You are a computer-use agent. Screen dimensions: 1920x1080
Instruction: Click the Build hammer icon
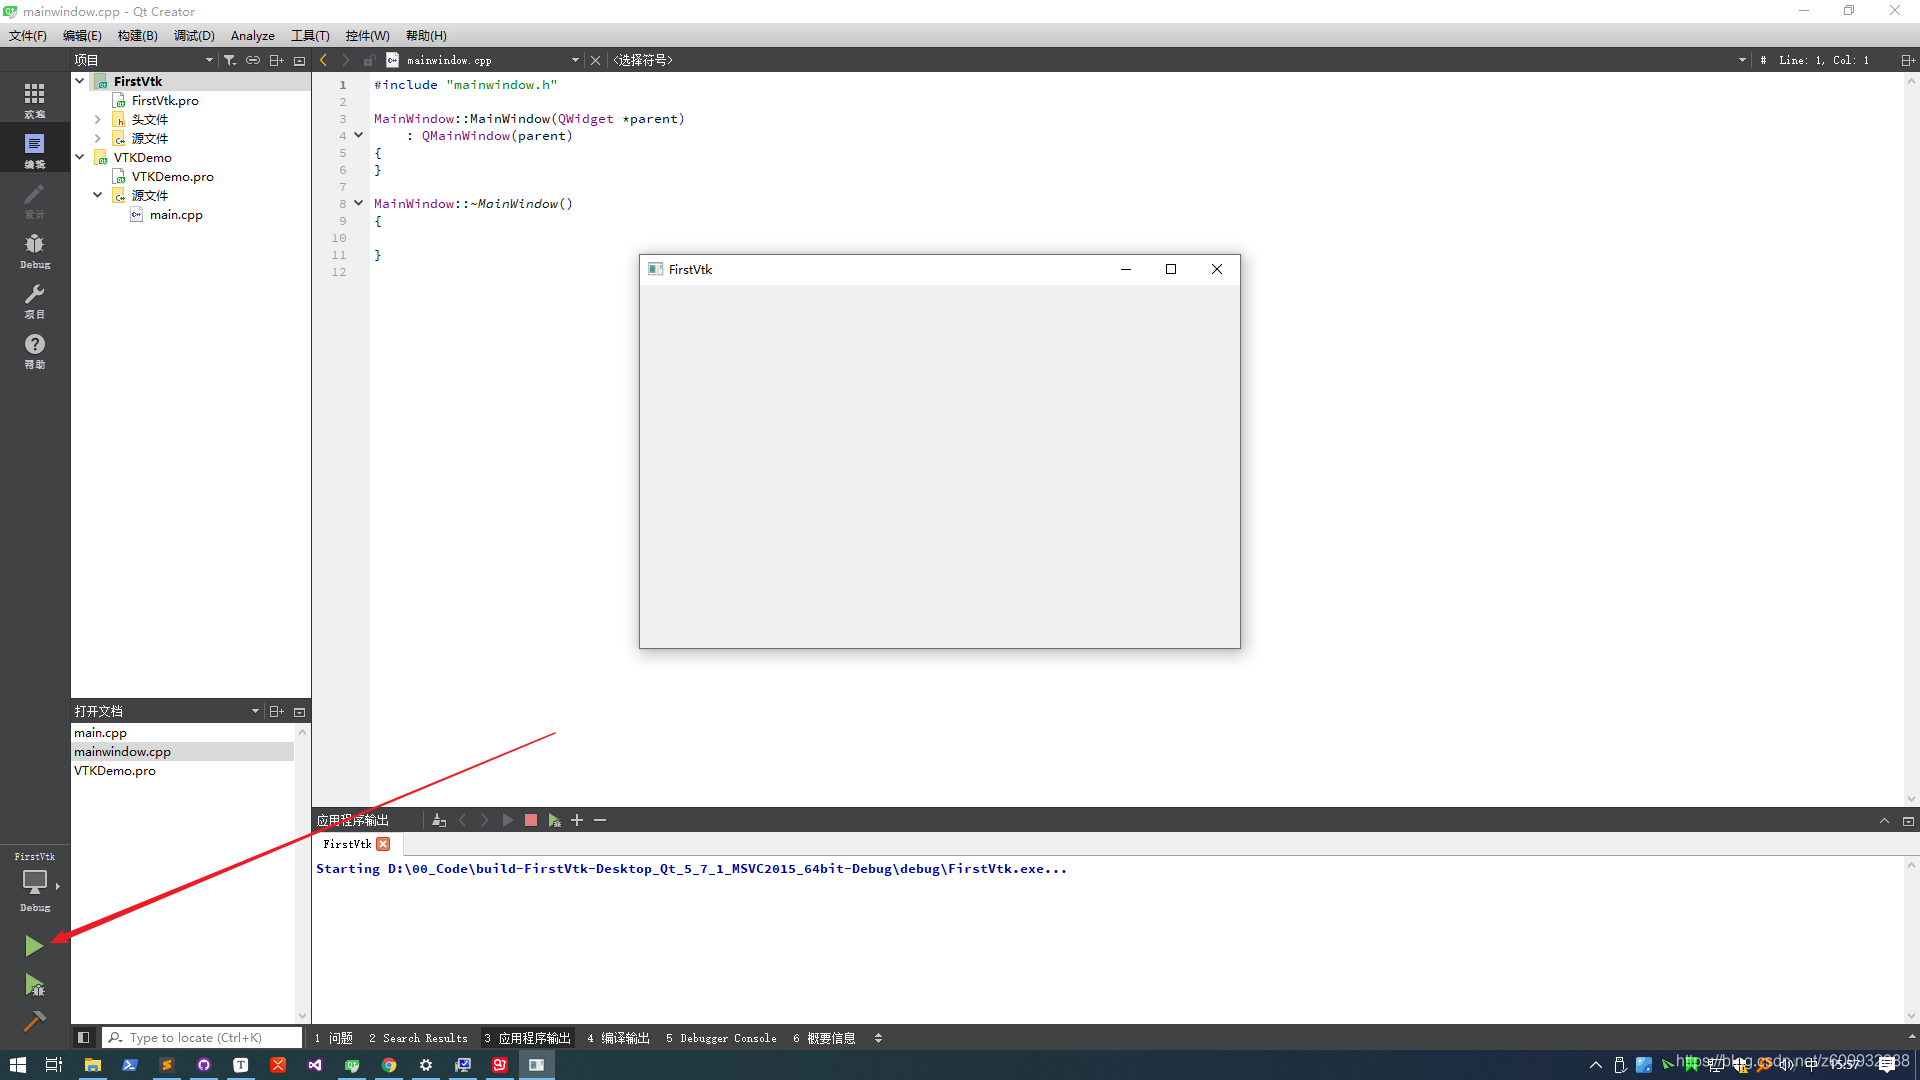tap(34, 1021)
